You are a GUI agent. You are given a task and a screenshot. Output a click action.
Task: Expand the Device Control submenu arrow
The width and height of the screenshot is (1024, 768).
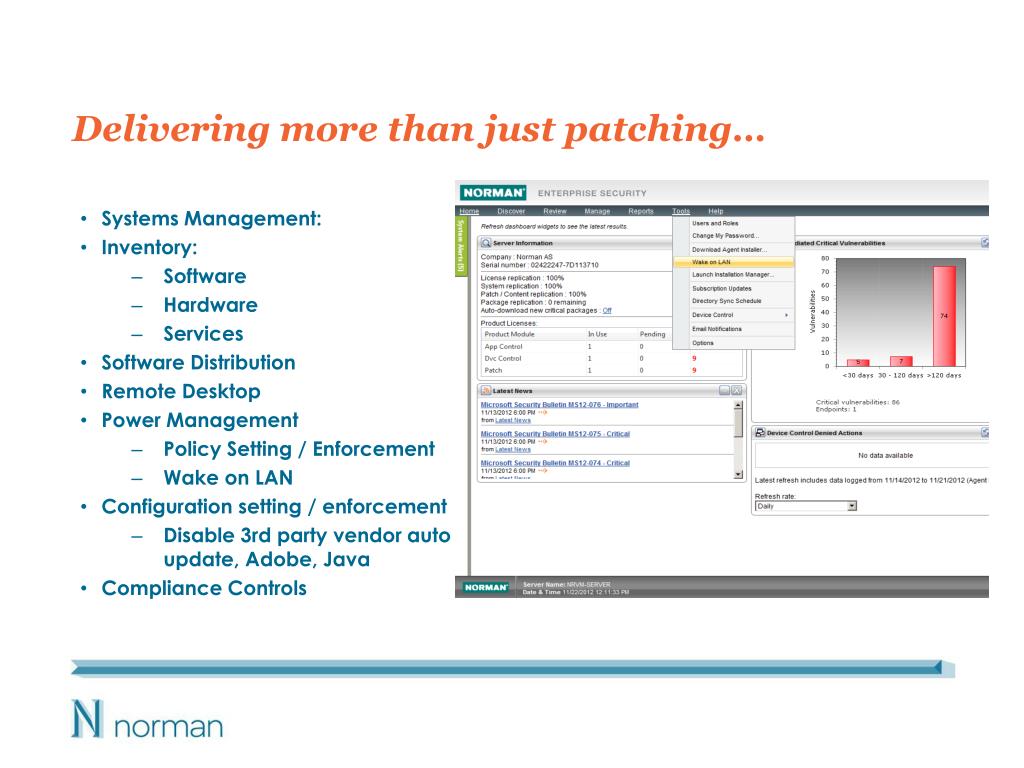(786, 315)
